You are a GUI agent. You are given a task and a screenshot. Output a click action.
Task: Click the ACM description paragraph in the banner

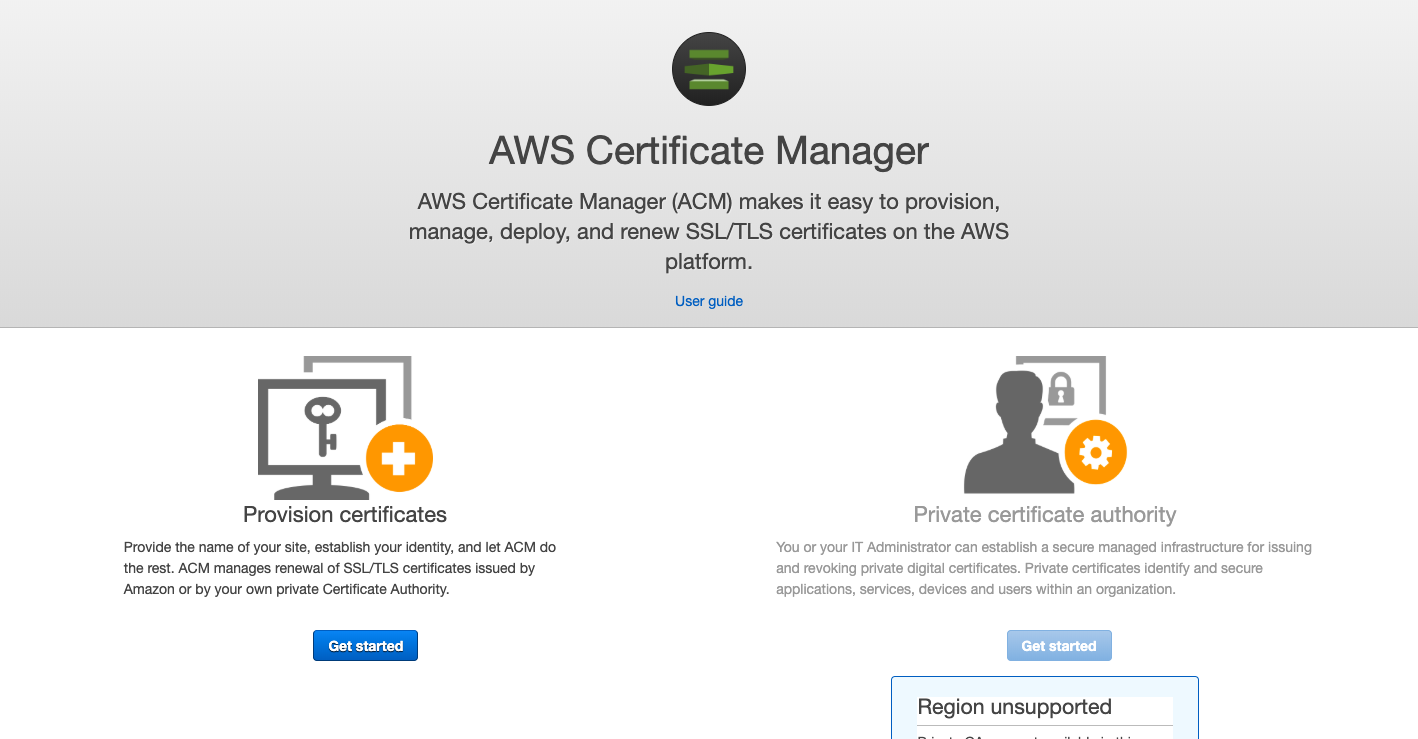pyautogui.click(x=709, y=232)
